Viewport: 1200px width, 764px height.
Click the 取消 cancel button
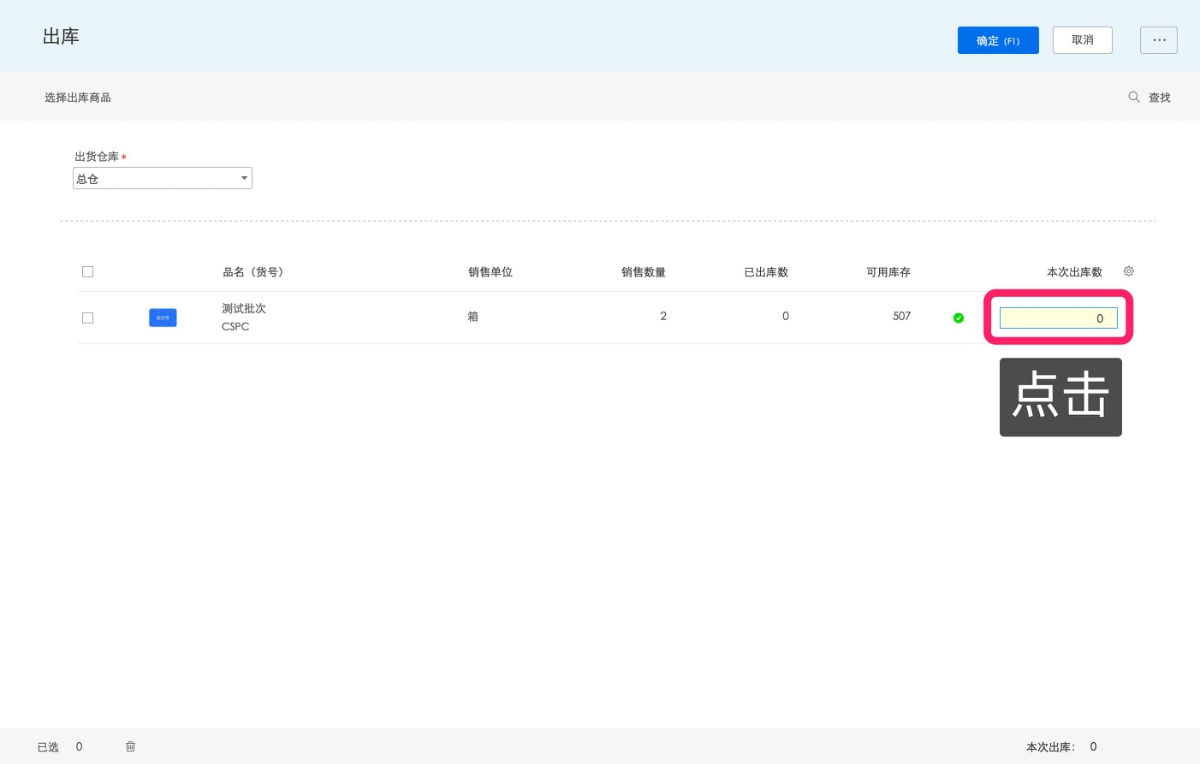pyautogui.click(x=1082, y=40)
